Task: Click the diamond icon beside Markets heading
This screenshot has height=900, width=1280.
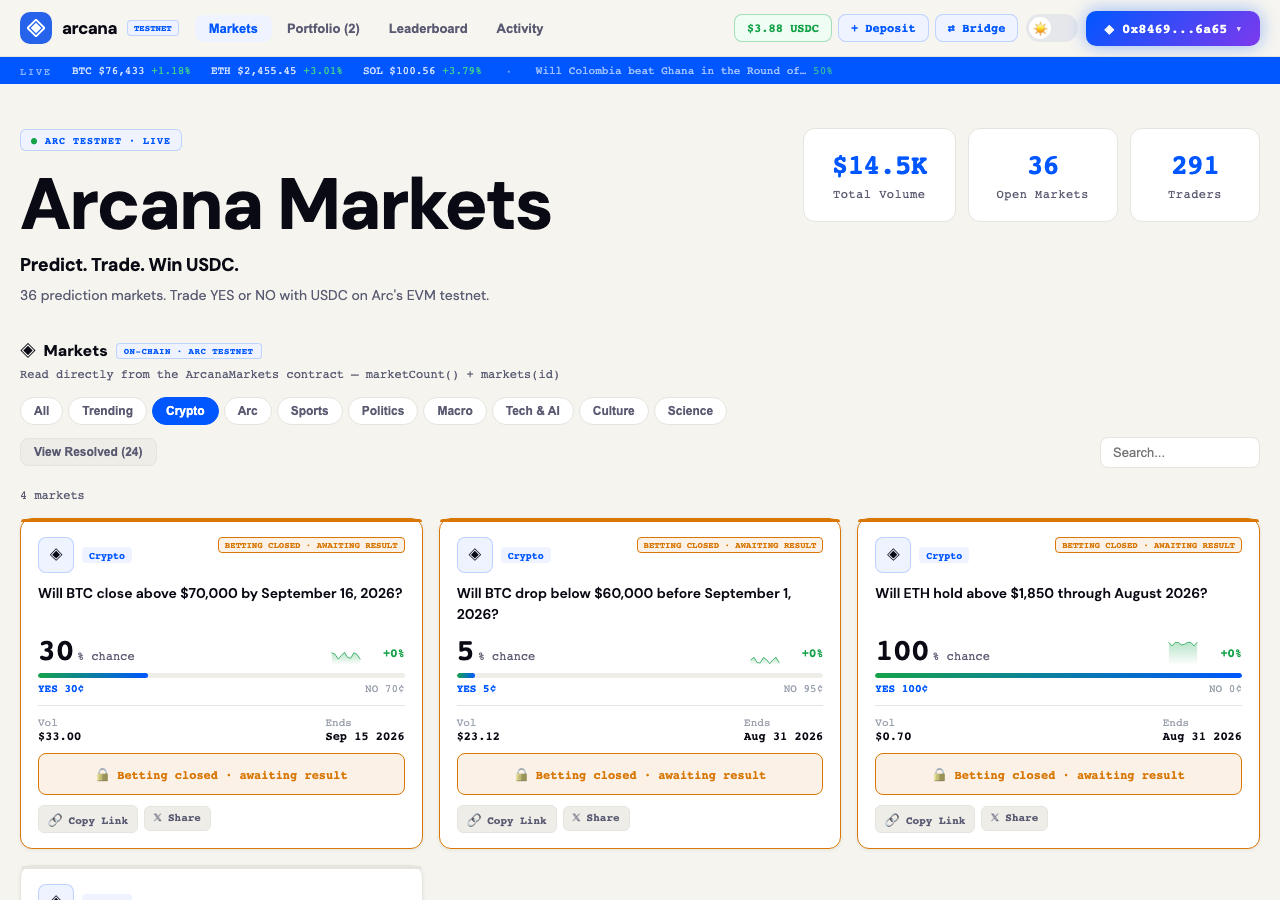Action: click(x=28, y=350)
